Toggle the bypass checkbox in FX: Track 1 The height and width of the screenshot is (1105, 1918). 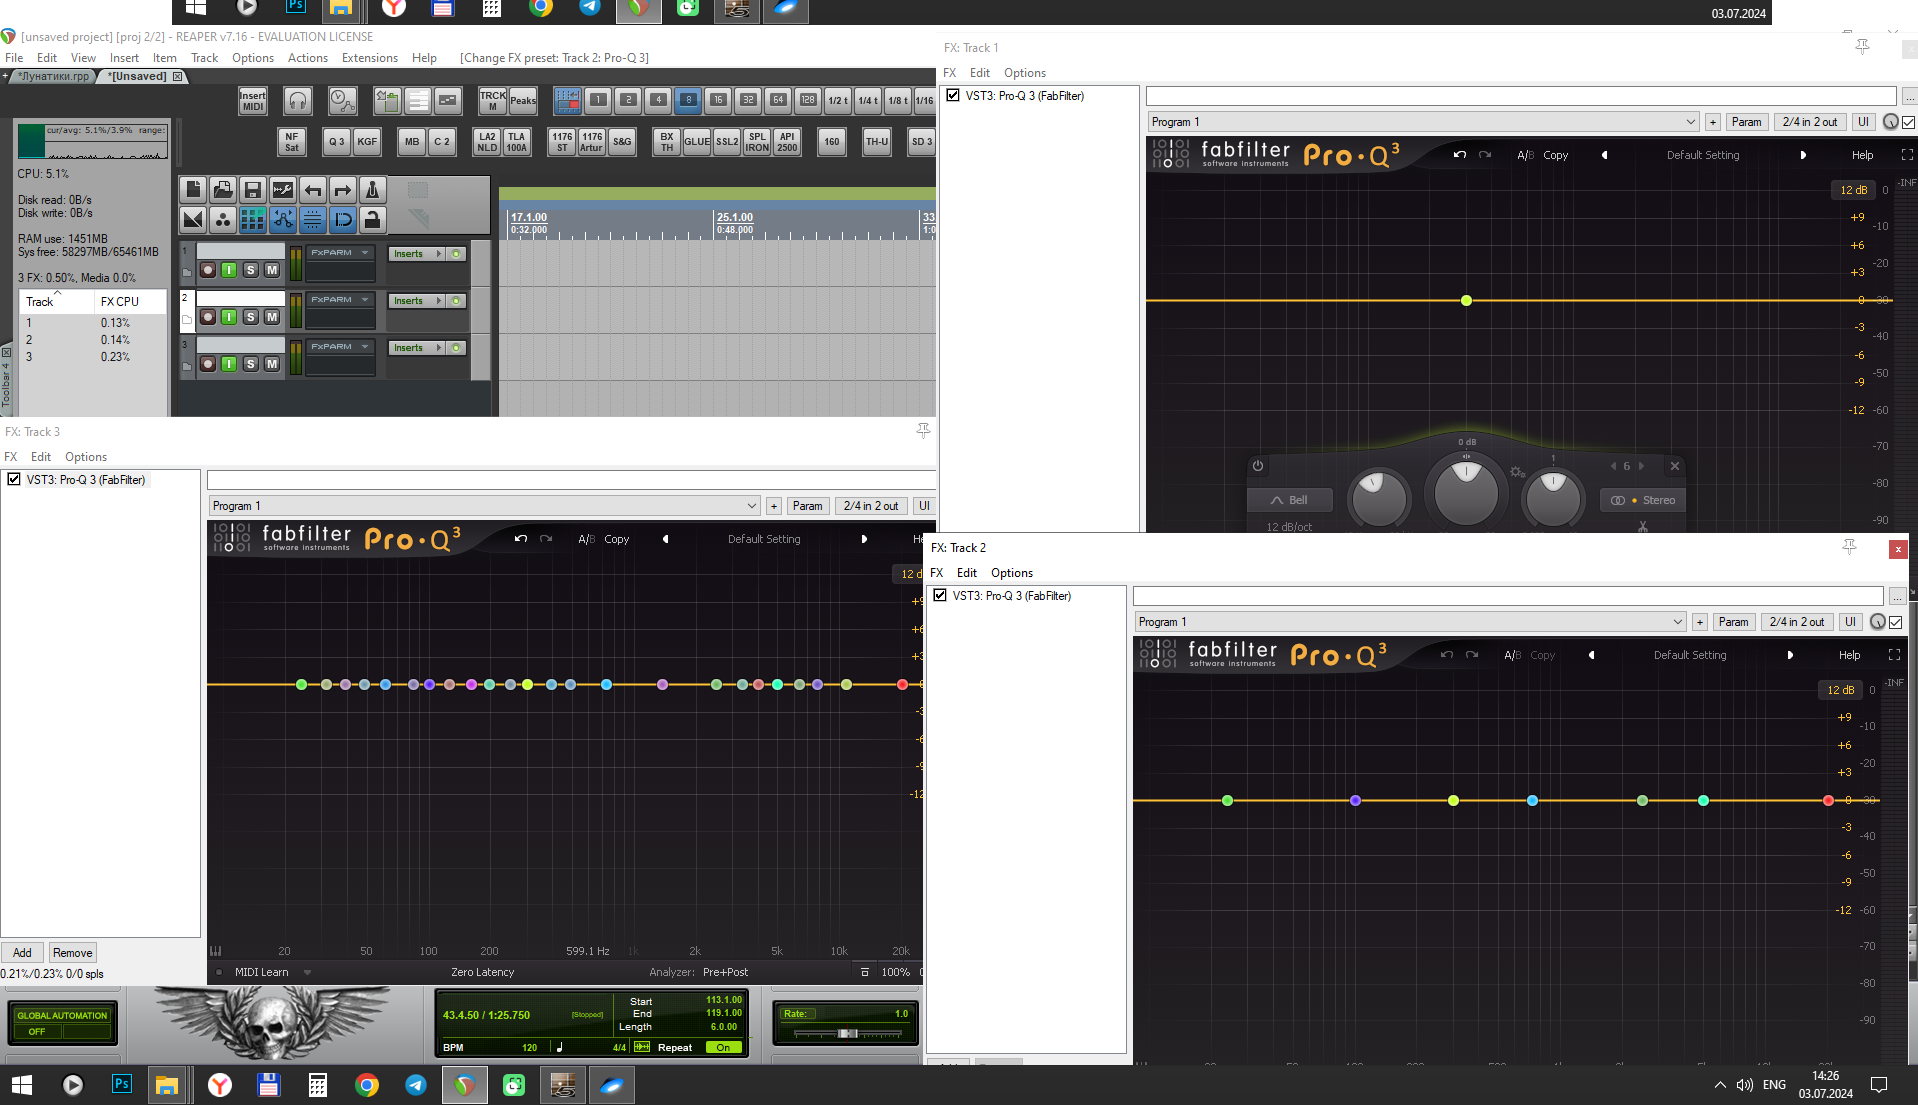(1909, 122)
